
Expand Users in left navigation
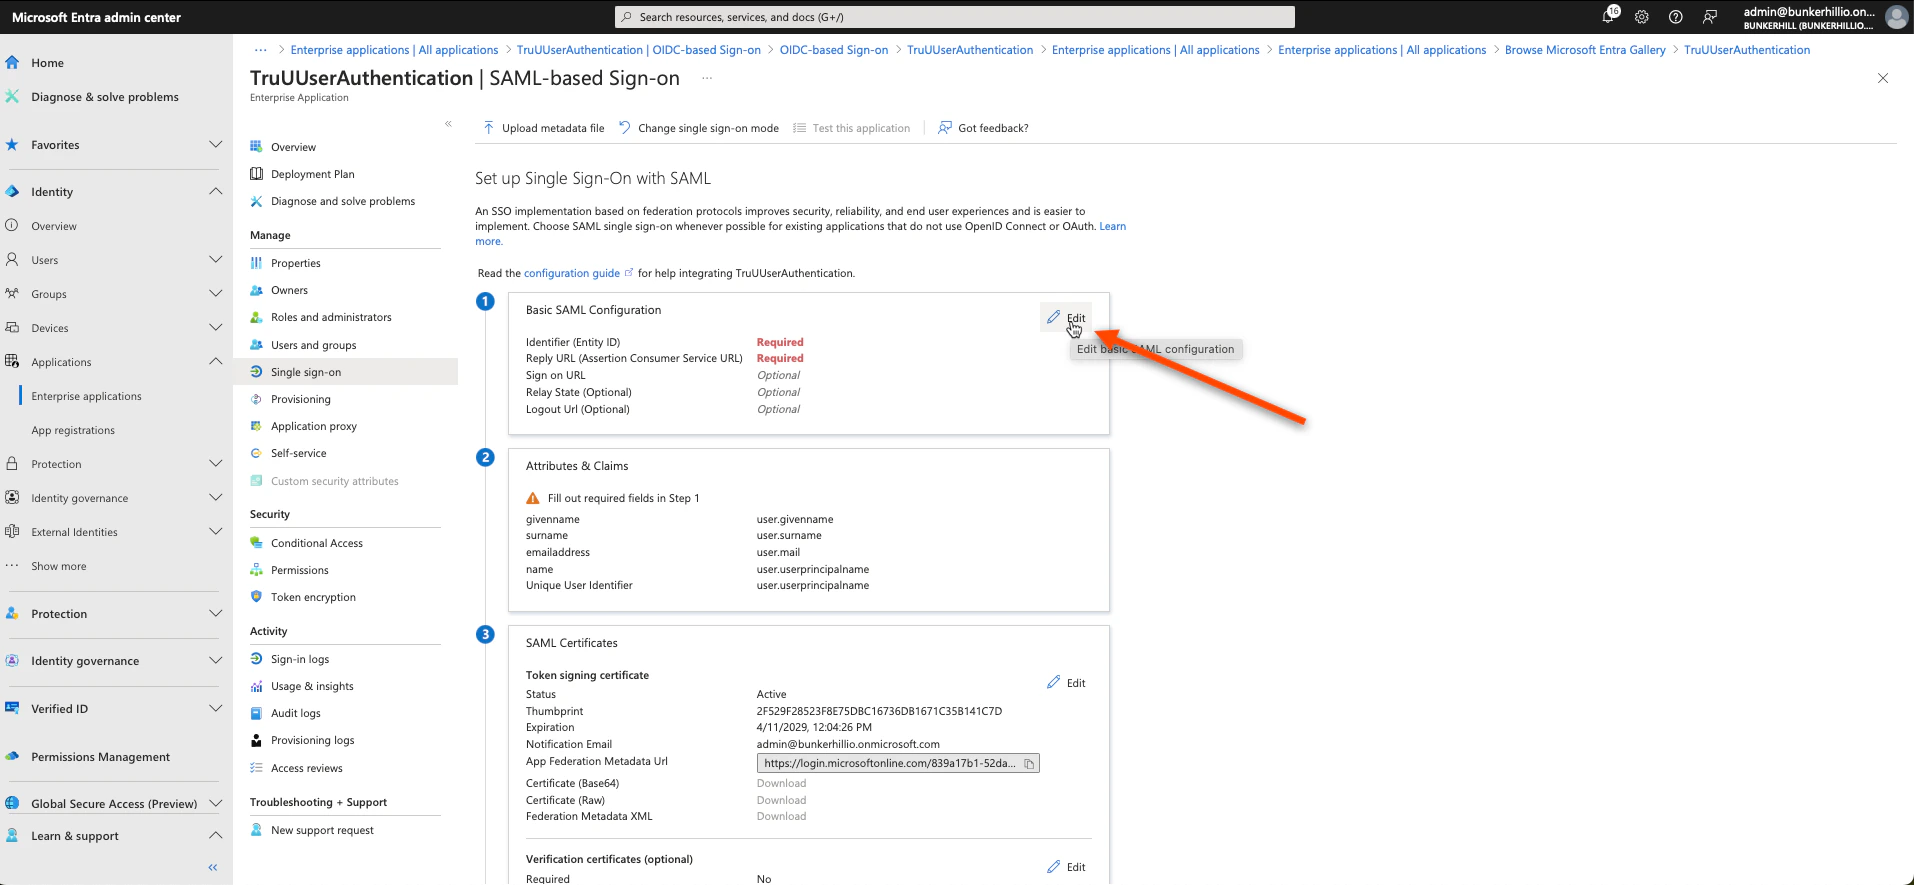click(215, 260)
